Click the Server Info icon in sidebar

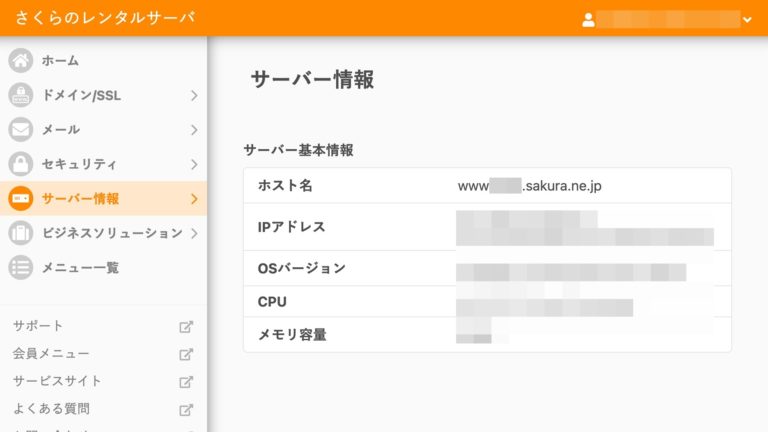[x=21, y=198]
